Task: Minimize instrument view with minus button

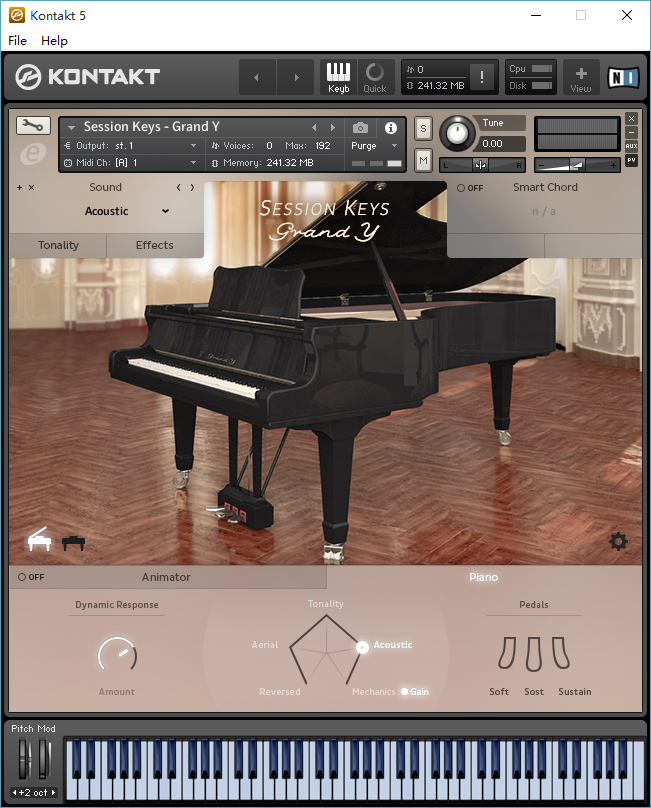Action: click(x=631, y=132)
